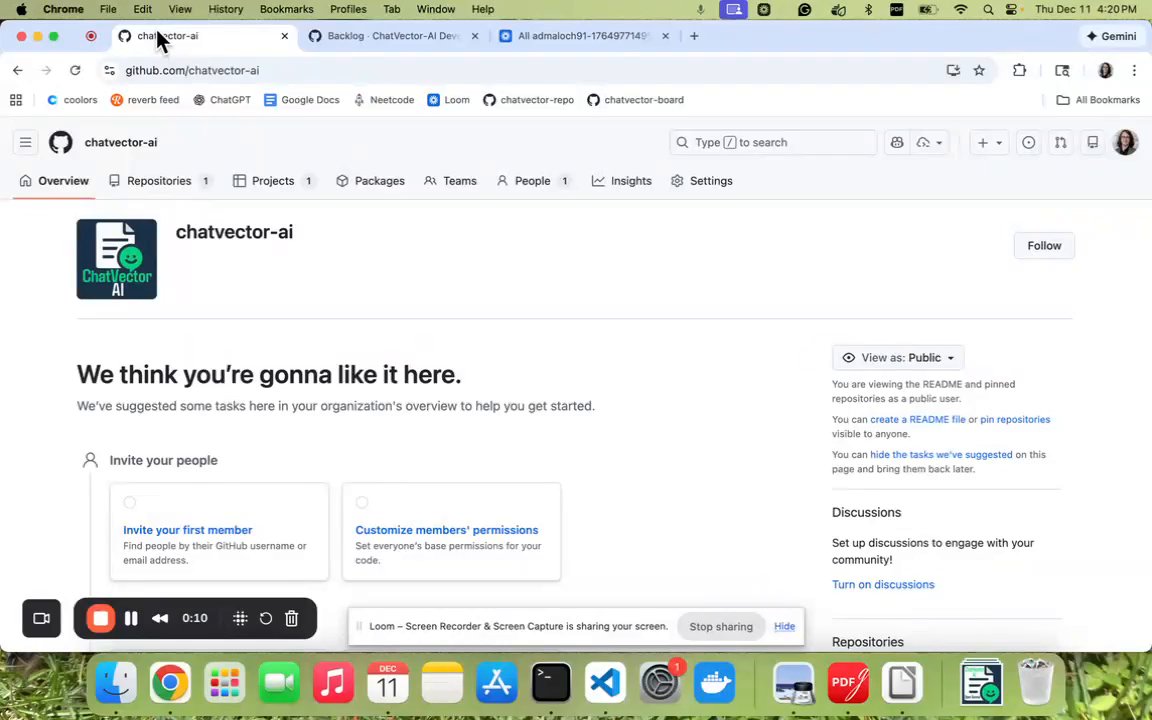Open the GitHub hamburger navigation menu

[26, 143]
